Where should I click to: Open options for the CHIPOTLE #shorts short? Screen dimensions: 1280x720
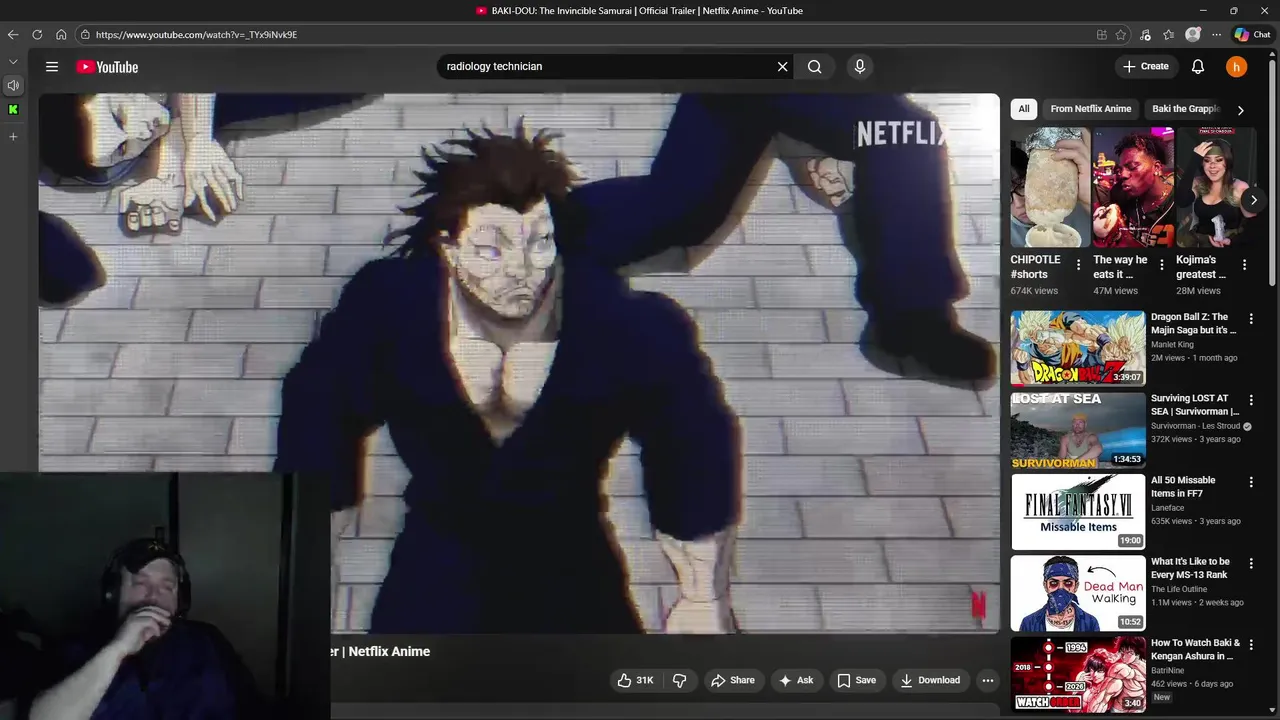coord(1078,265)
